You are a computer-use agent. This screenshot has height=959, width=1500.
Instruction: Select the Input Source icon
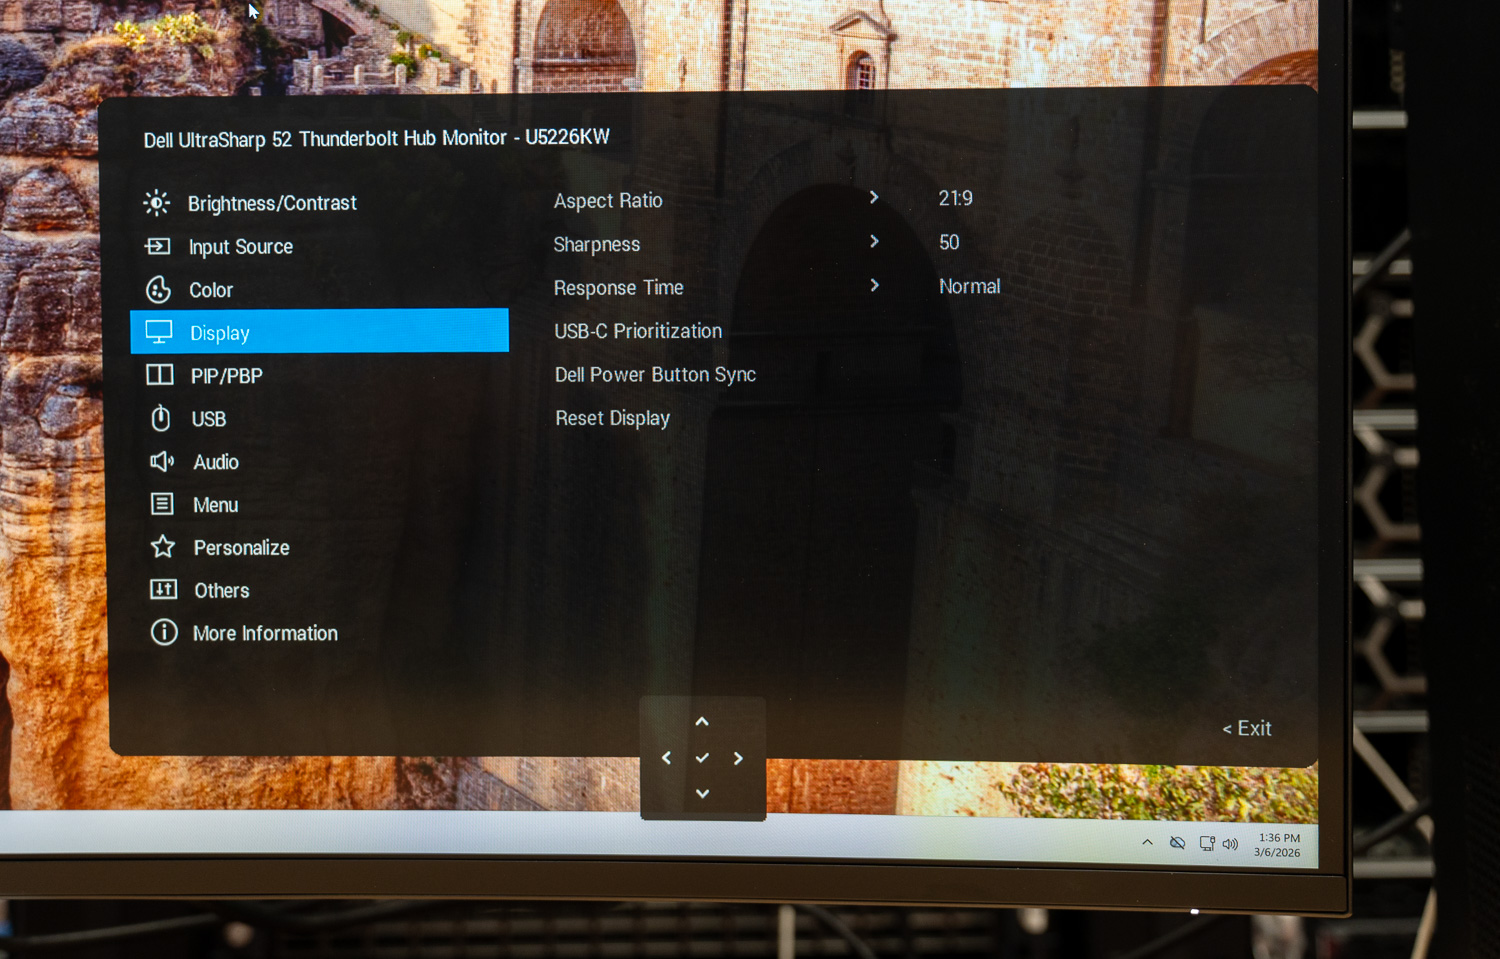[158, 246]
